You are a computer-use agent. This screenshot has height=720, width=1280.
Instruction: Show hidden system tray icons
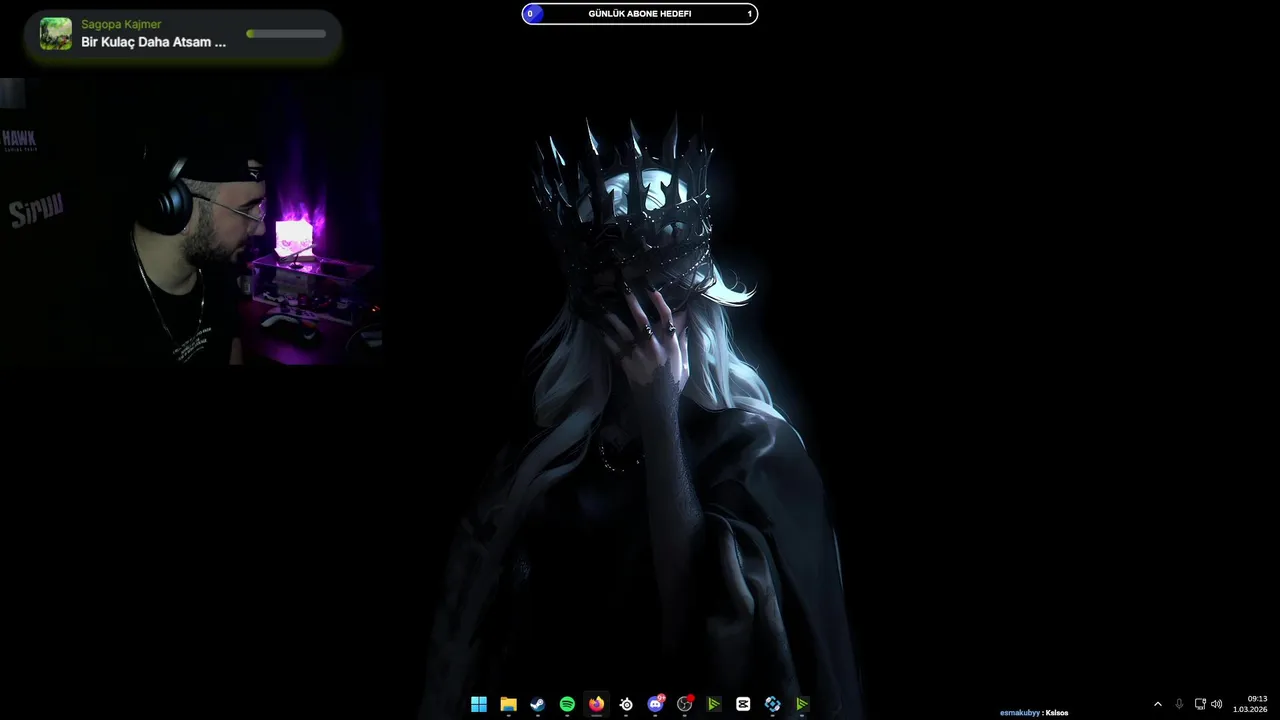tap(1158, 704)
